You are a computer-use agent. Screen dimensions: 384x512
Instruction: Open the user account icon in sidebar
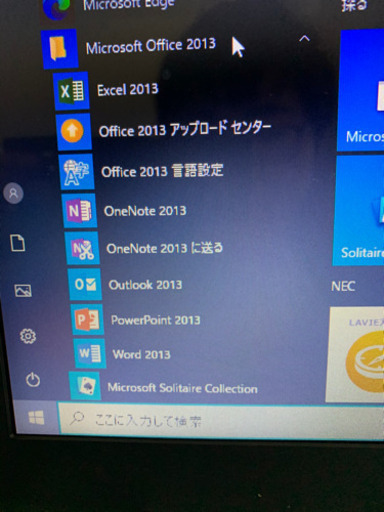[13, 193]
